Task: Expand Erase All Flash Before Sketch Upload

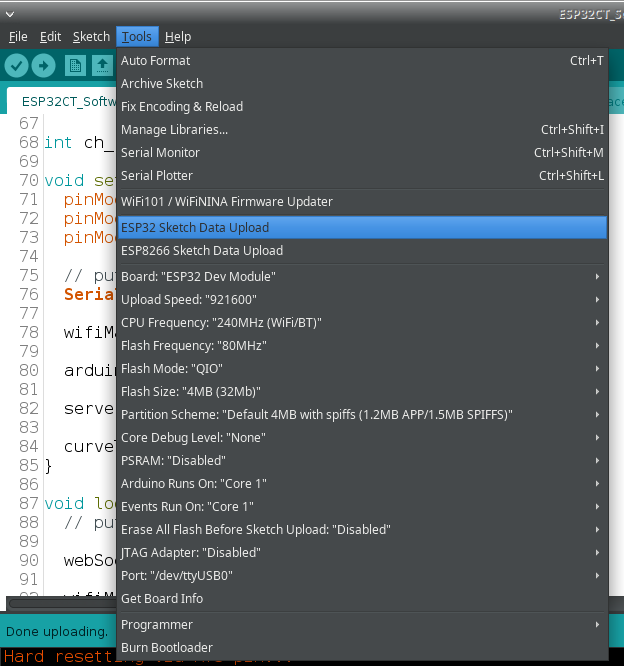Action: coord(361,530)
